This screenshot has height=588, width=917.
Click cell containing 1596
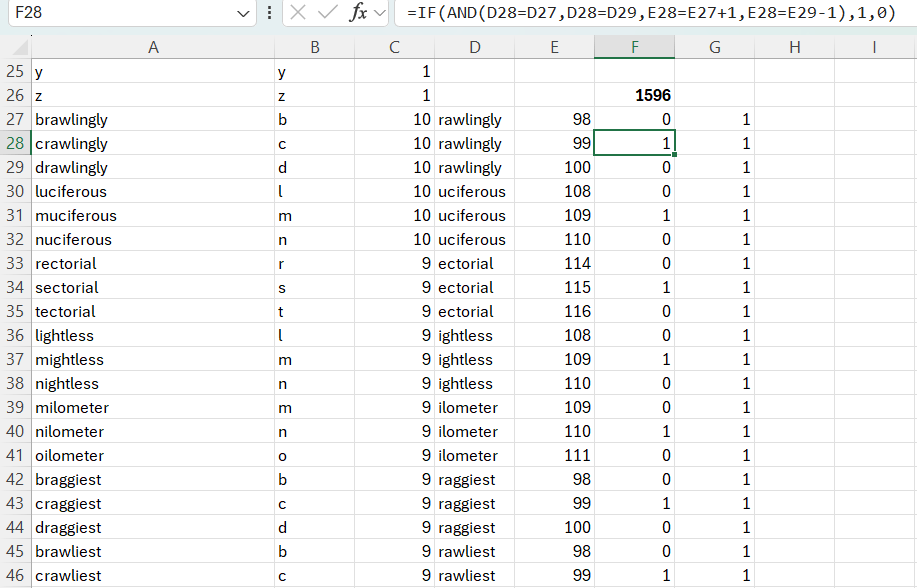(635, 95)
